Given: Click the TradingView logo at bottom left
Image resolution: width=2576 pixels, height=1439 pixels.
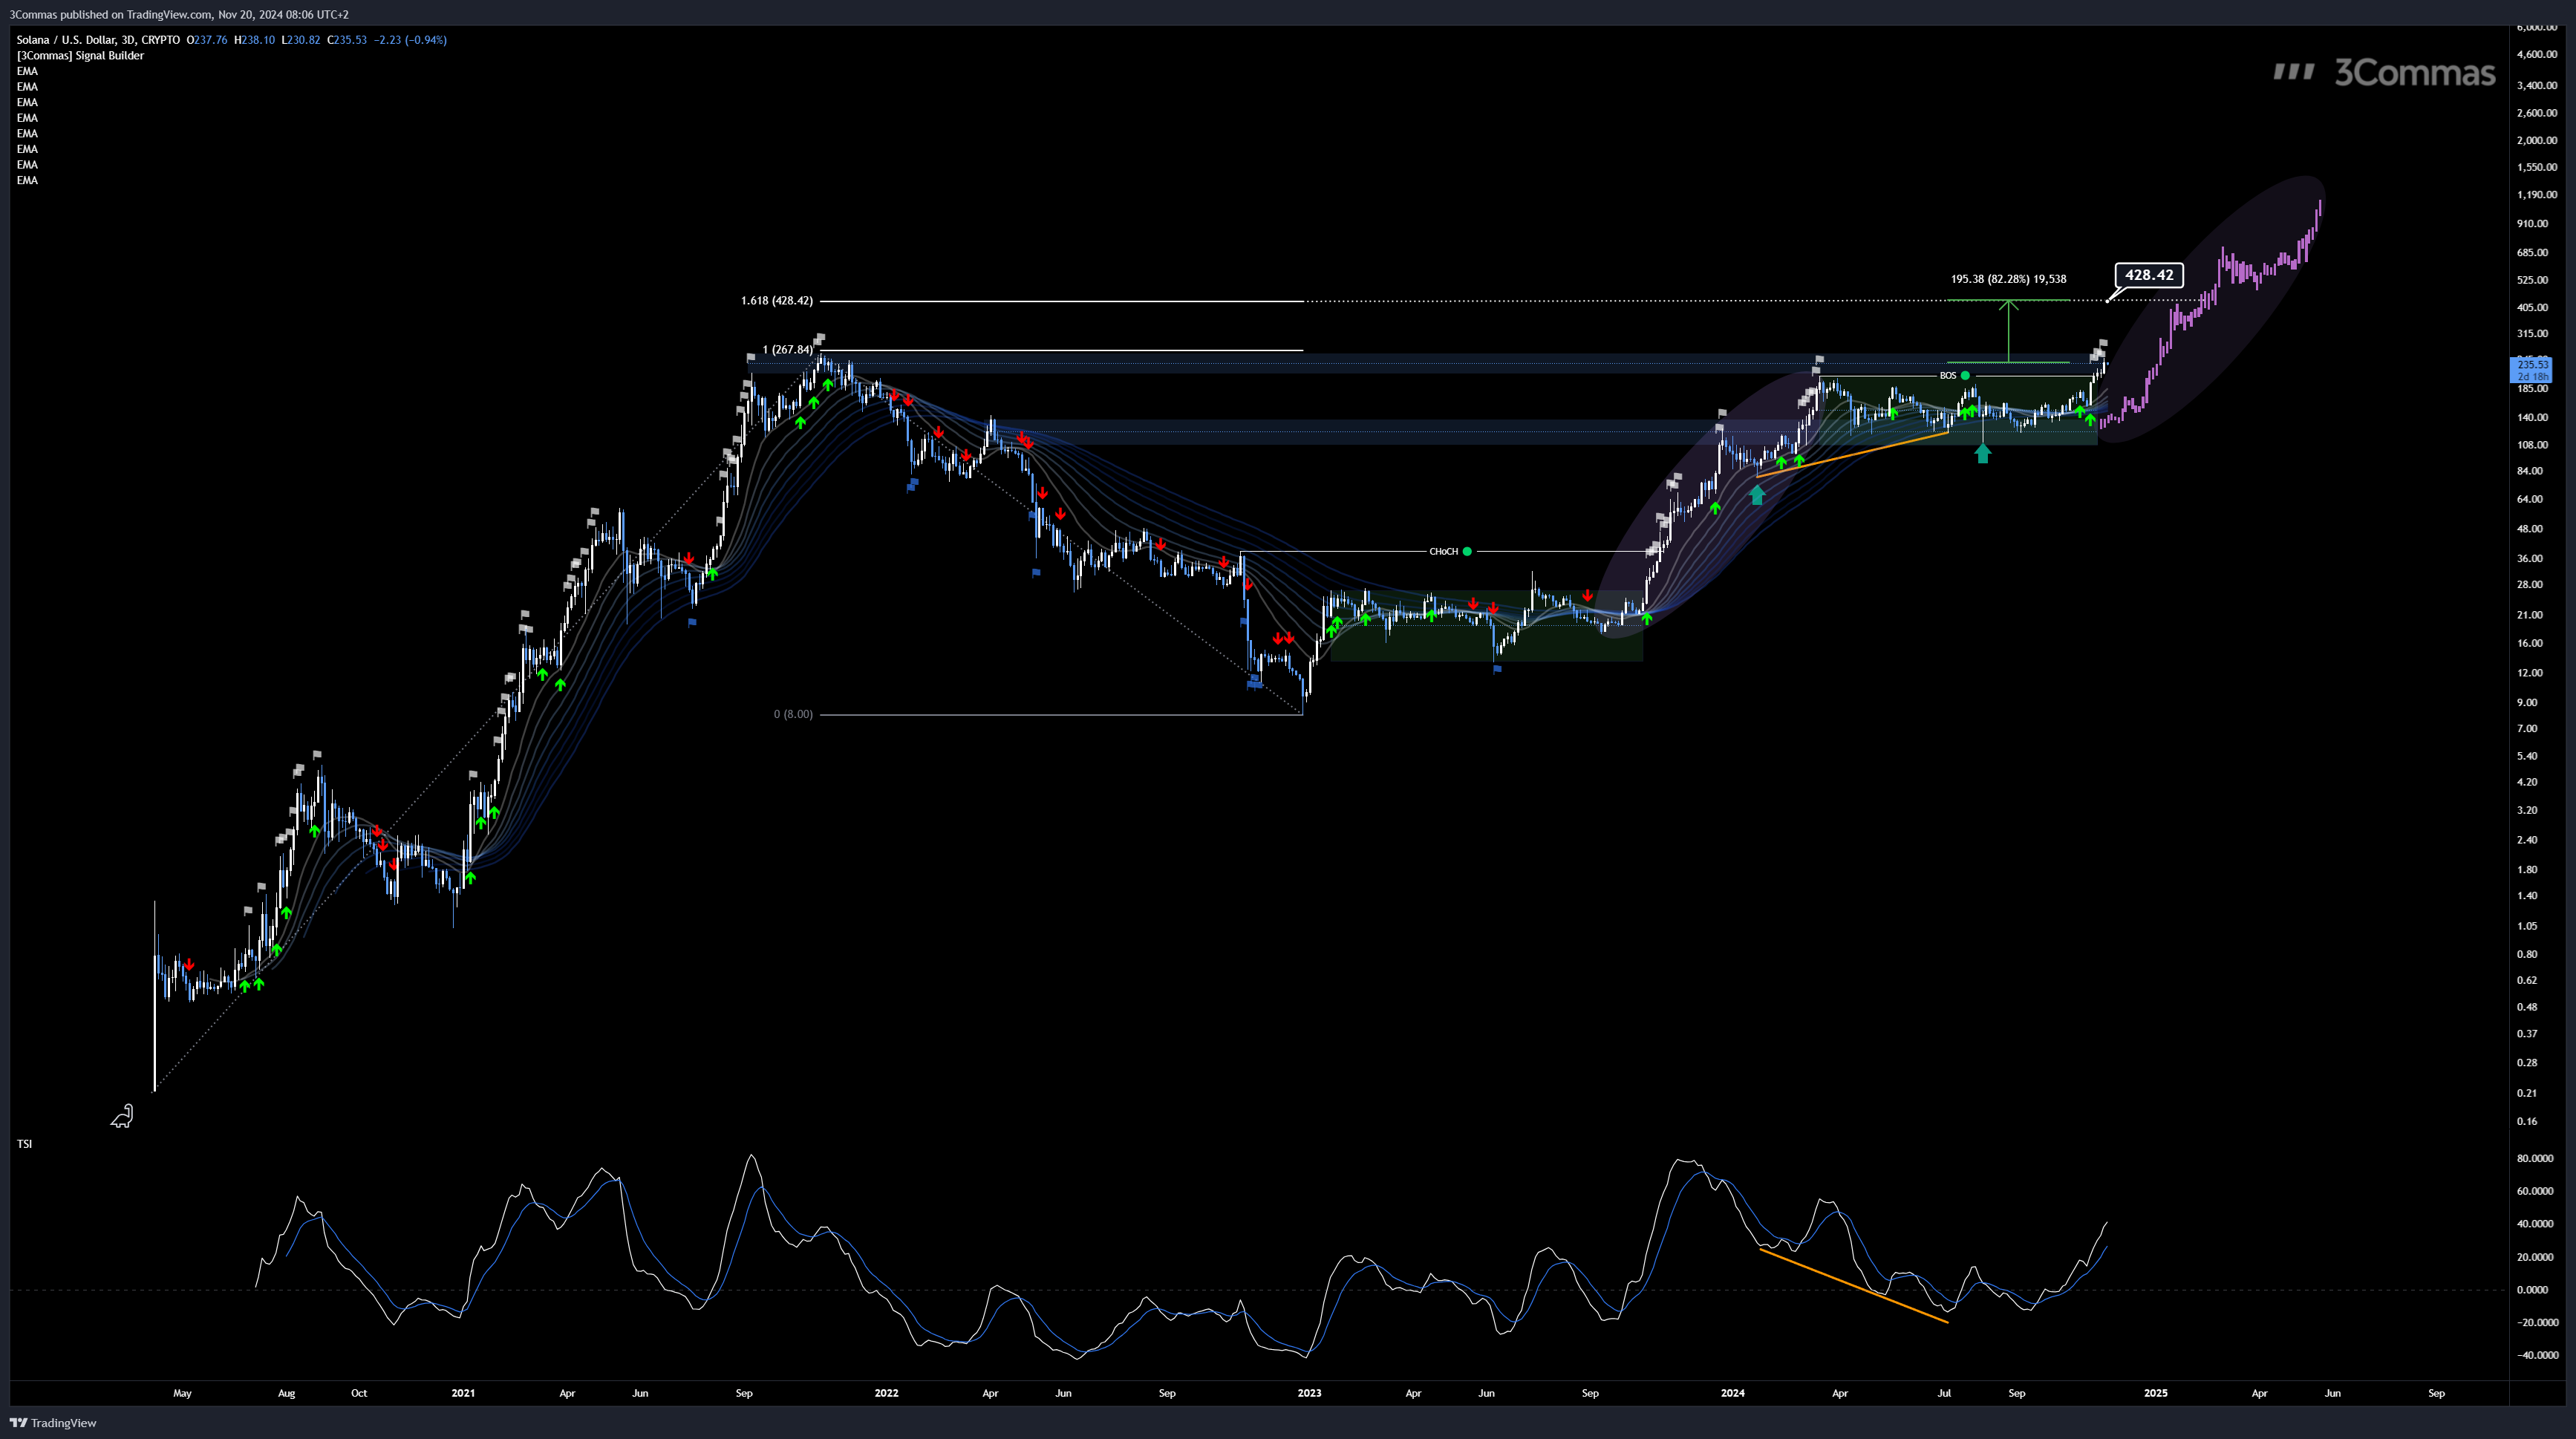Looking at the screenshot, I should [x=53, y=1423].
